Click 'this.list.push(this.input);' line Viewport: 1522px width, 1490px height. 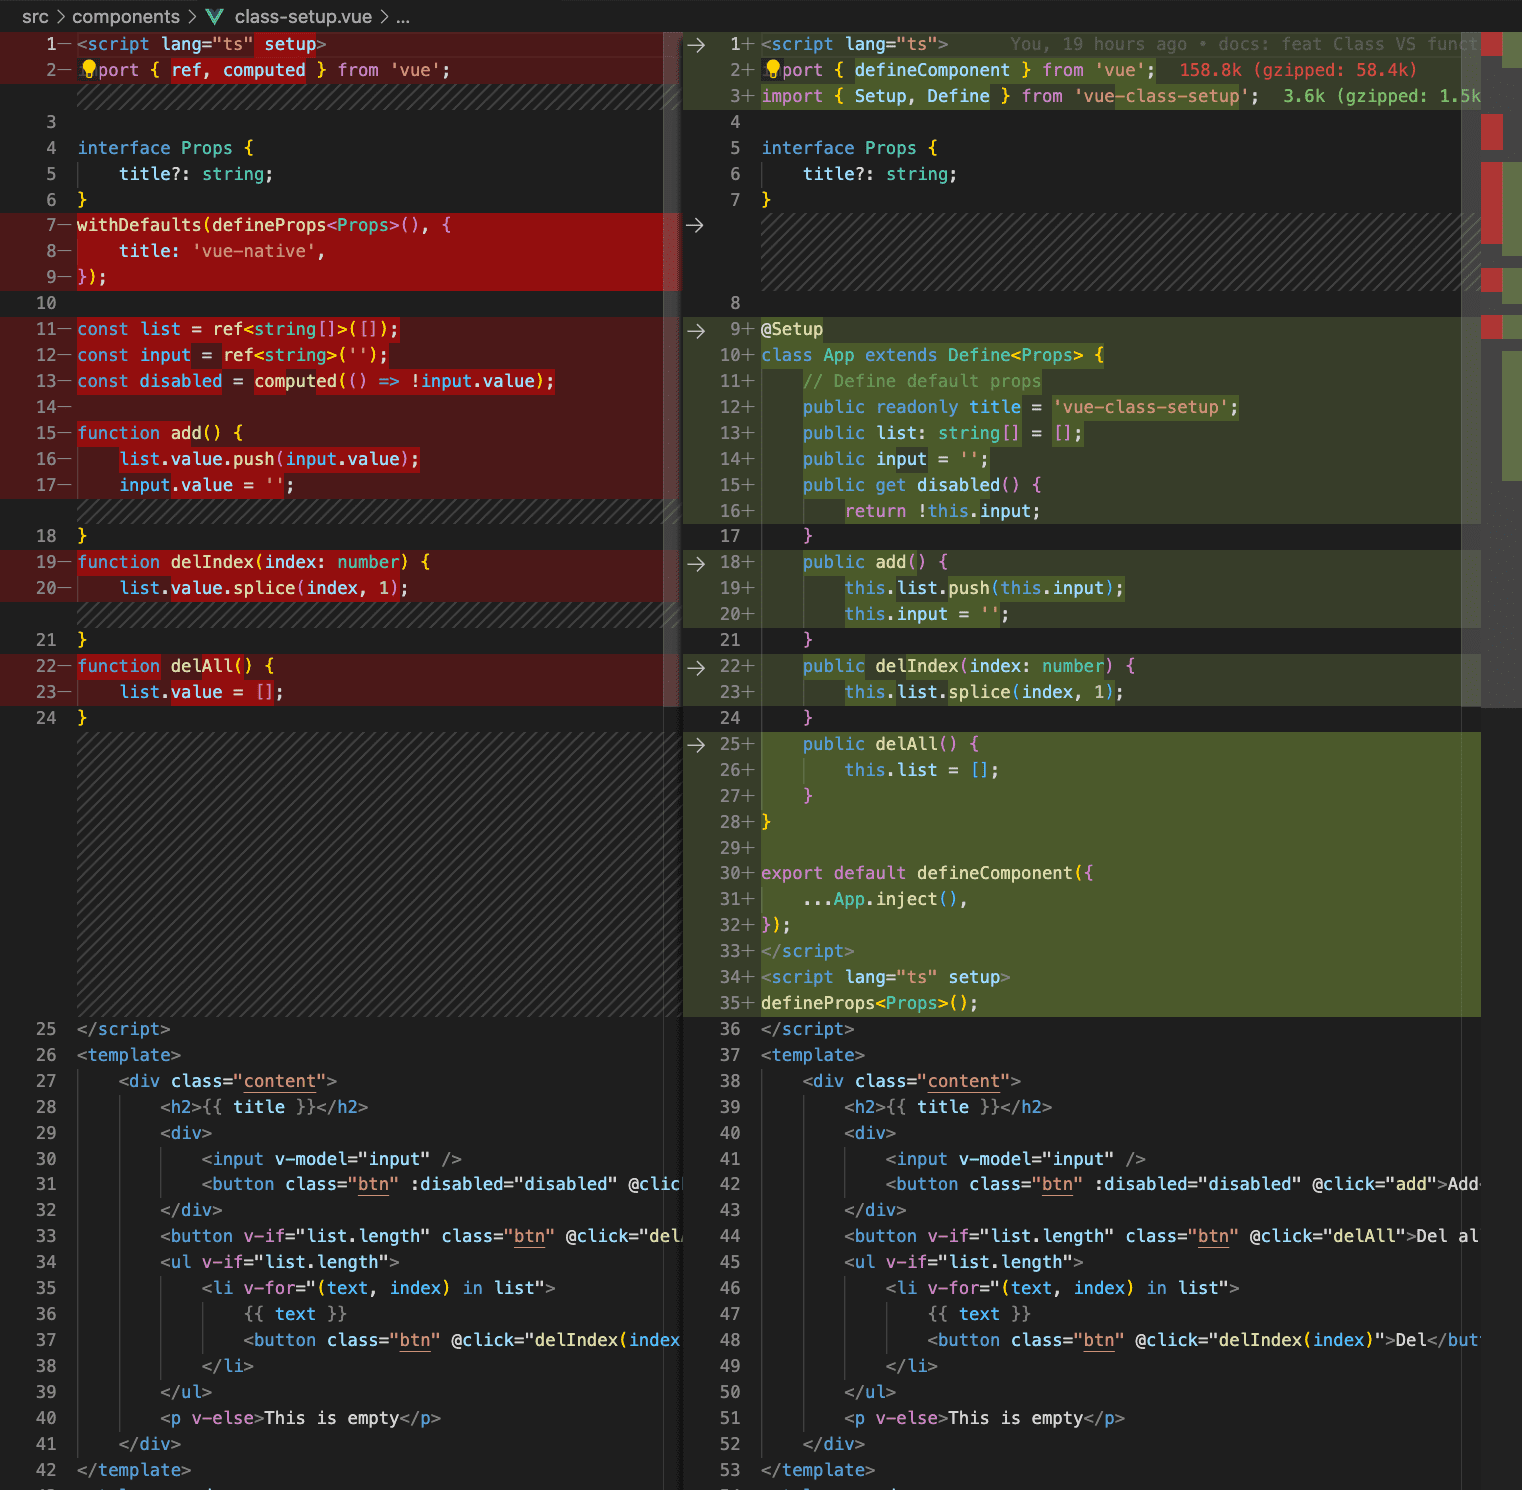click(985, 588)
